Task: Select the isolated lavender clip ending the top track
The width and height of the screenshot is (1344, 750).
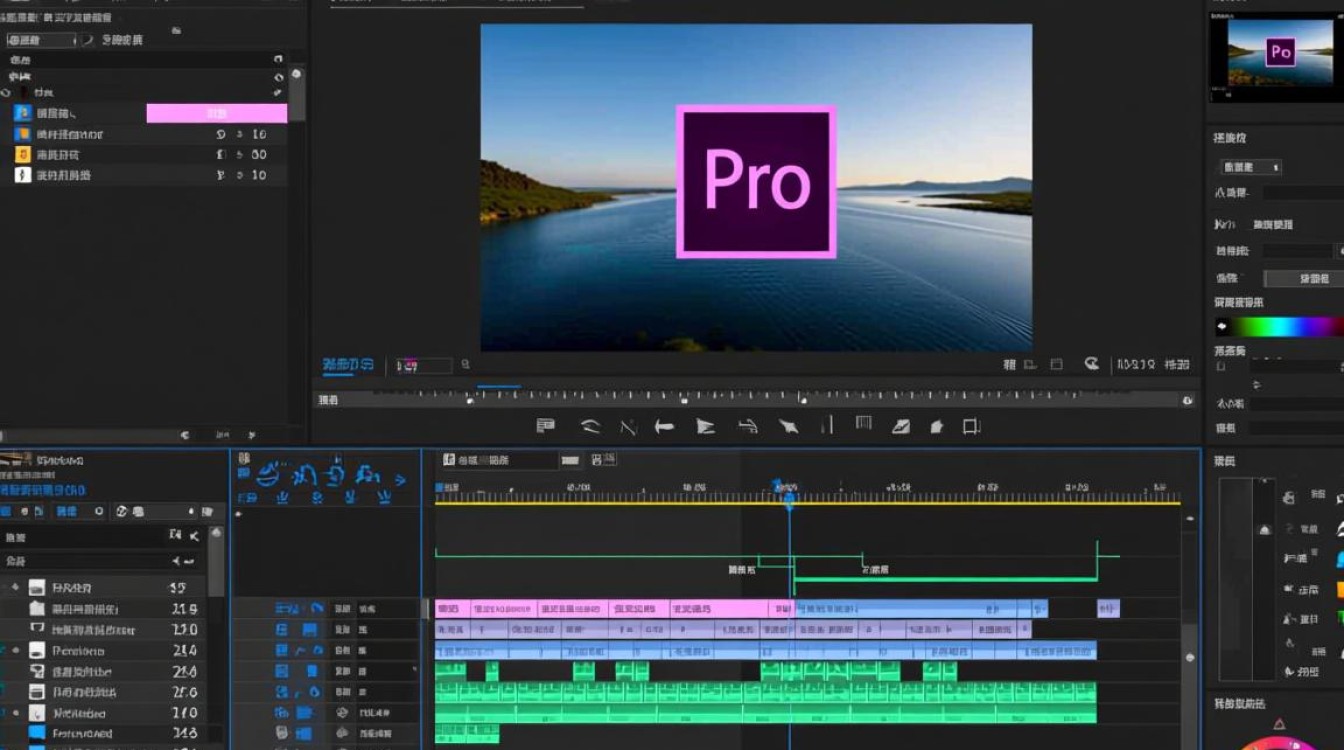Action: (x=1108, y=608)
